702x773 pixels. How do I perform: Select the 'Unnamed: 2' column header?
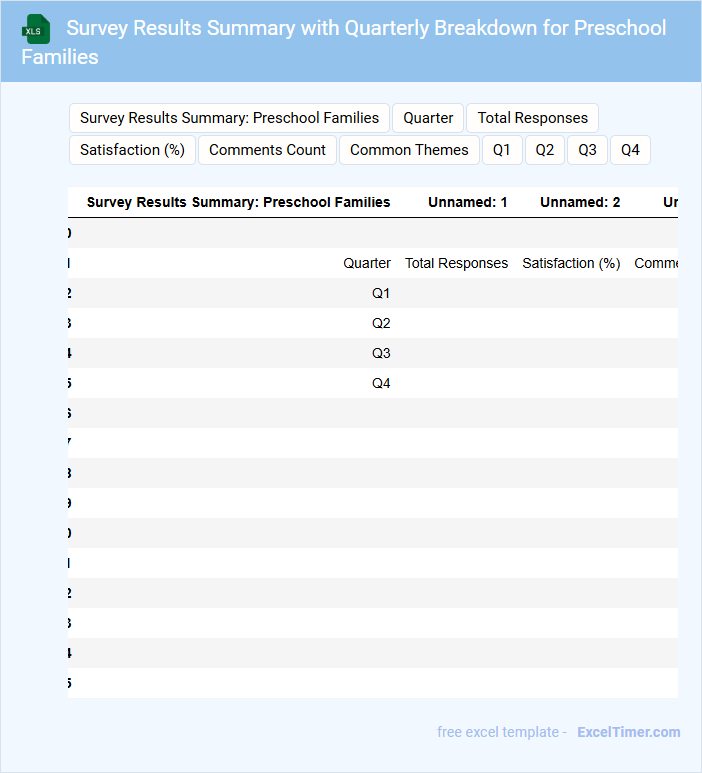(580, 202)
